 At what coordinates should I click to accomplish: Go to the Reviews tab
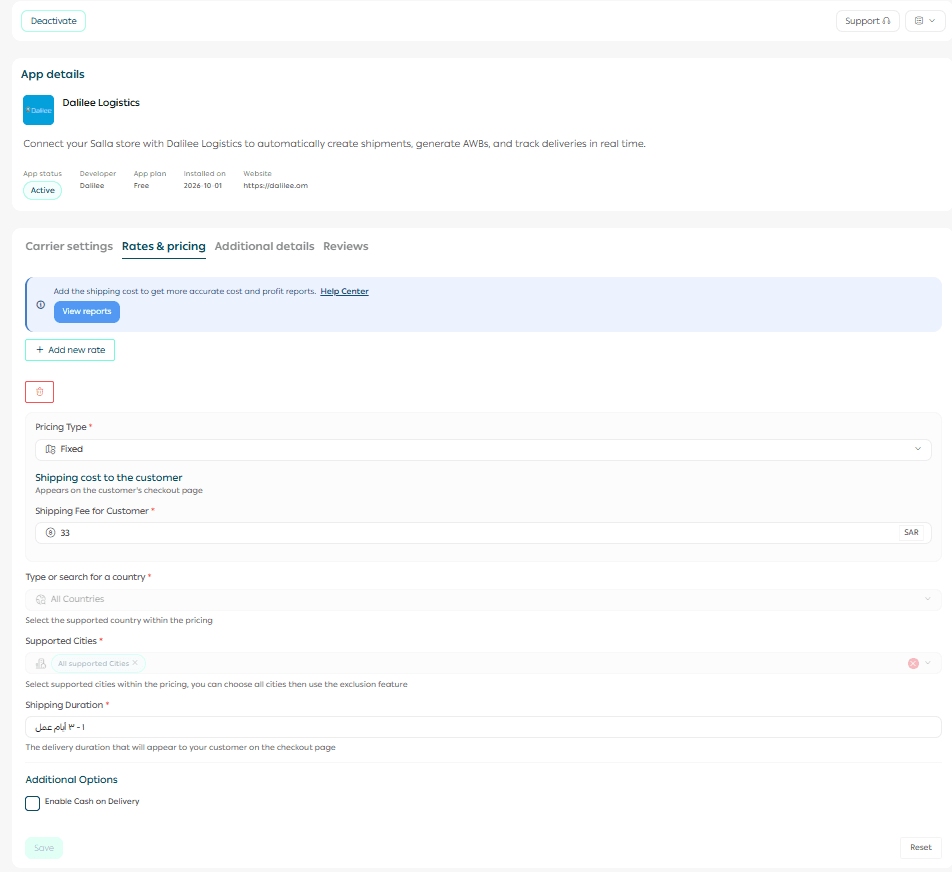345,247
